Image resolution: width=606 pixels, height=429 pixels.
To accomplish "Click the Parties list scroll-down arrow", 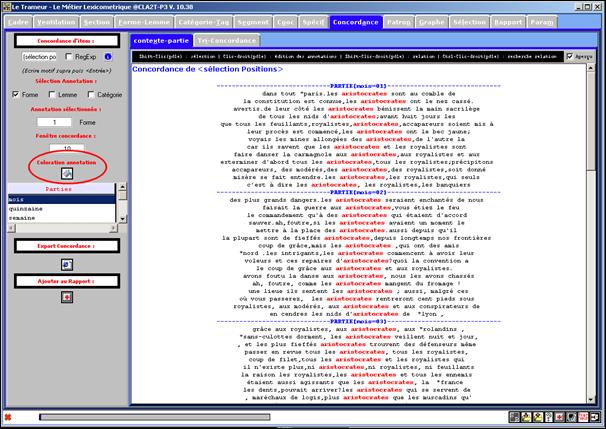I will (x=122, y=219).
